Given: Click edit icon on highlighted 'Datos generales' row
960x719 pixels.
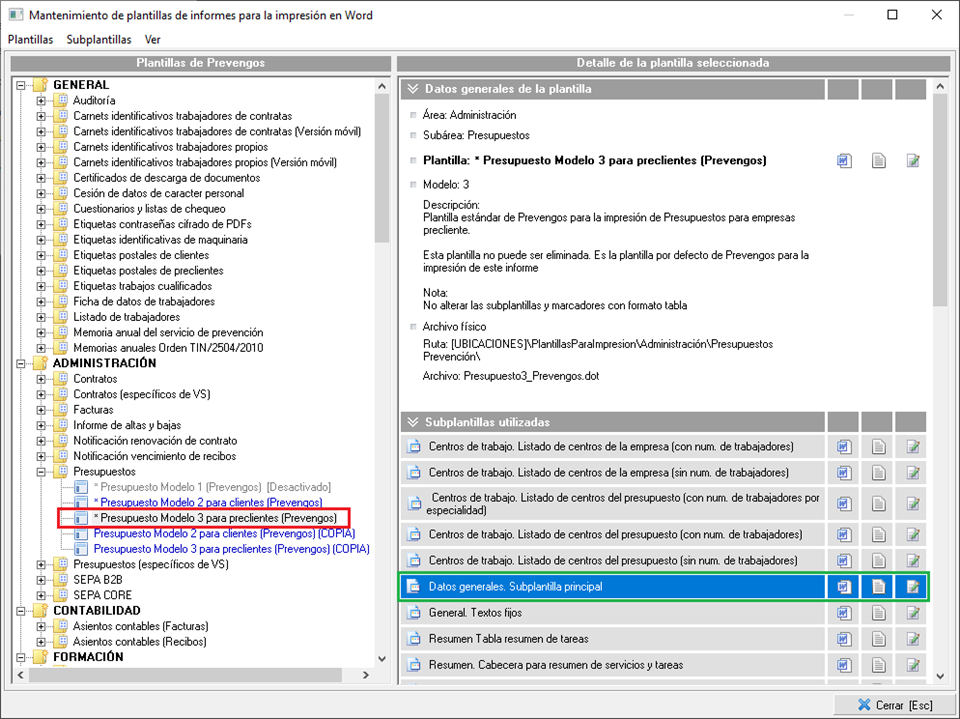Looking at the screenshot, I should tap(912, 586).
